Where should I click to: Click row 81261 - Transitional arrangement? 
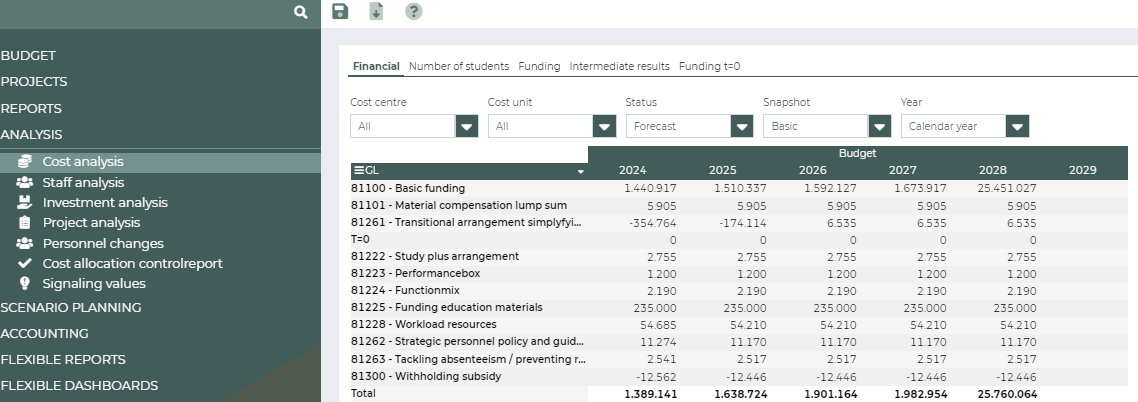point(466,223)
